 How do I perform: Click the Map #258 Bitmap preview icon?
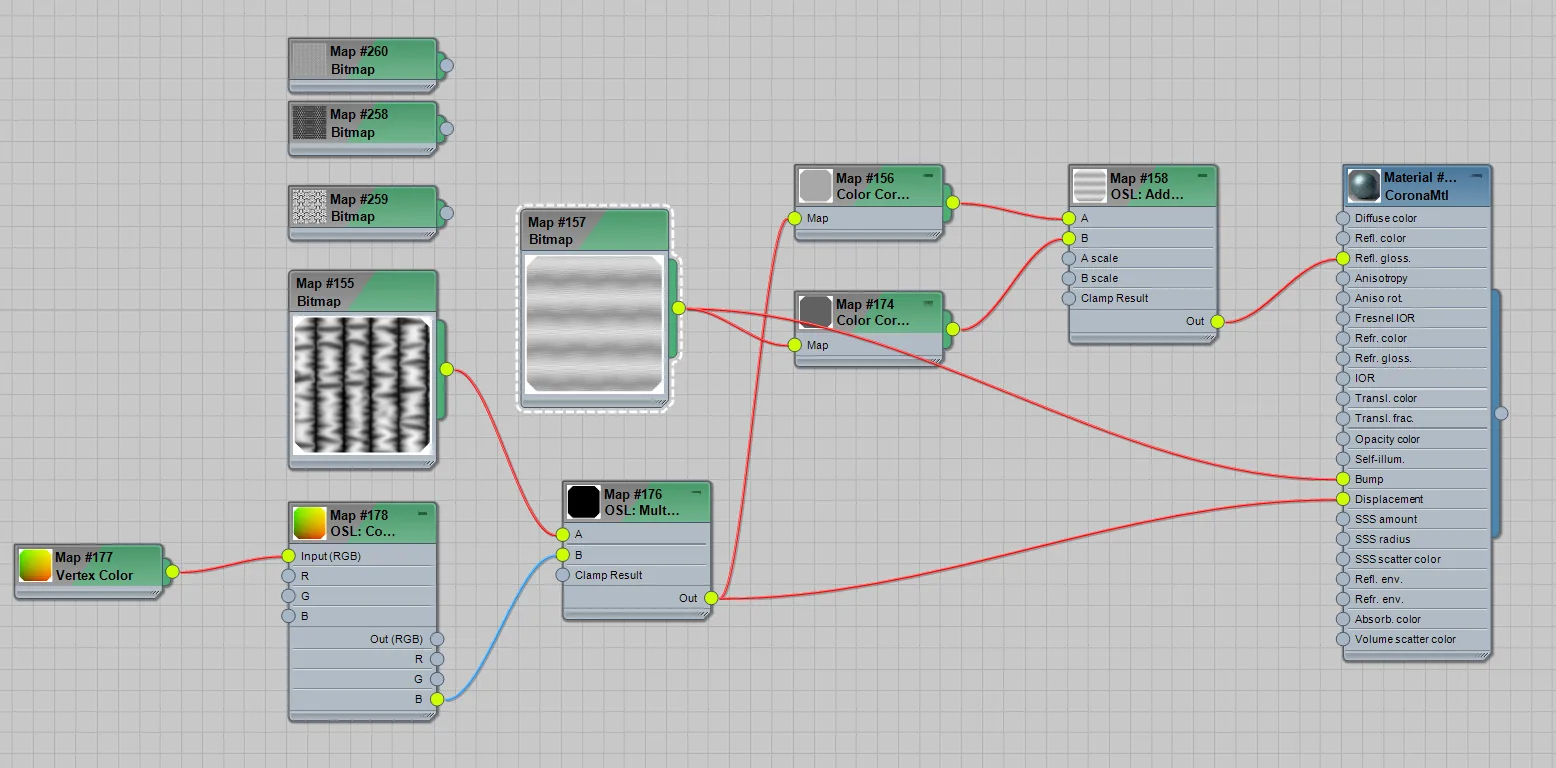pyautogui.click(x=309, y=123)
